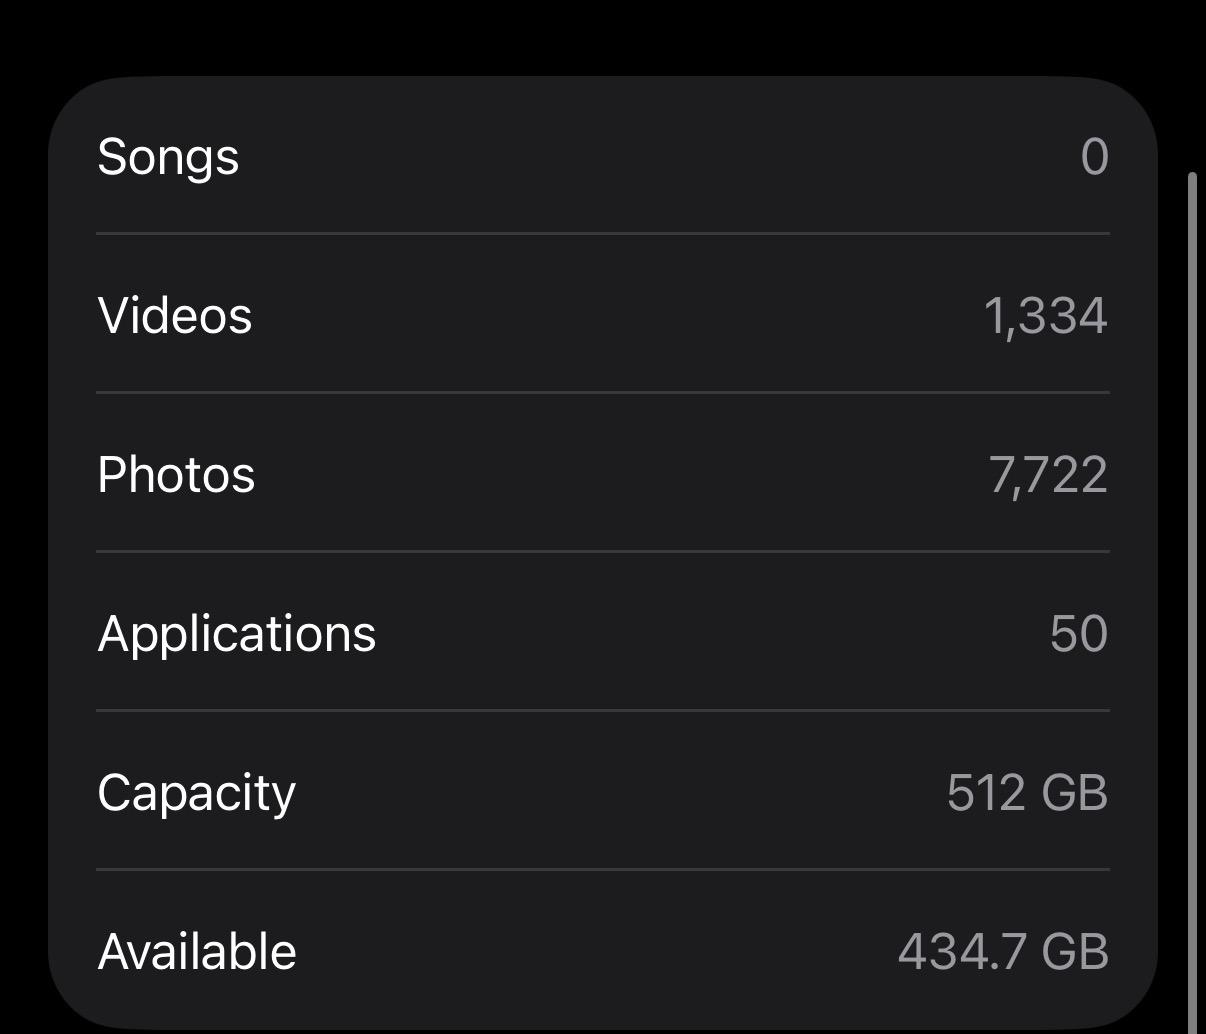1206x1034 pixels.
Task: Select the Songs count value 0
Action: [x=1094, y=157]
